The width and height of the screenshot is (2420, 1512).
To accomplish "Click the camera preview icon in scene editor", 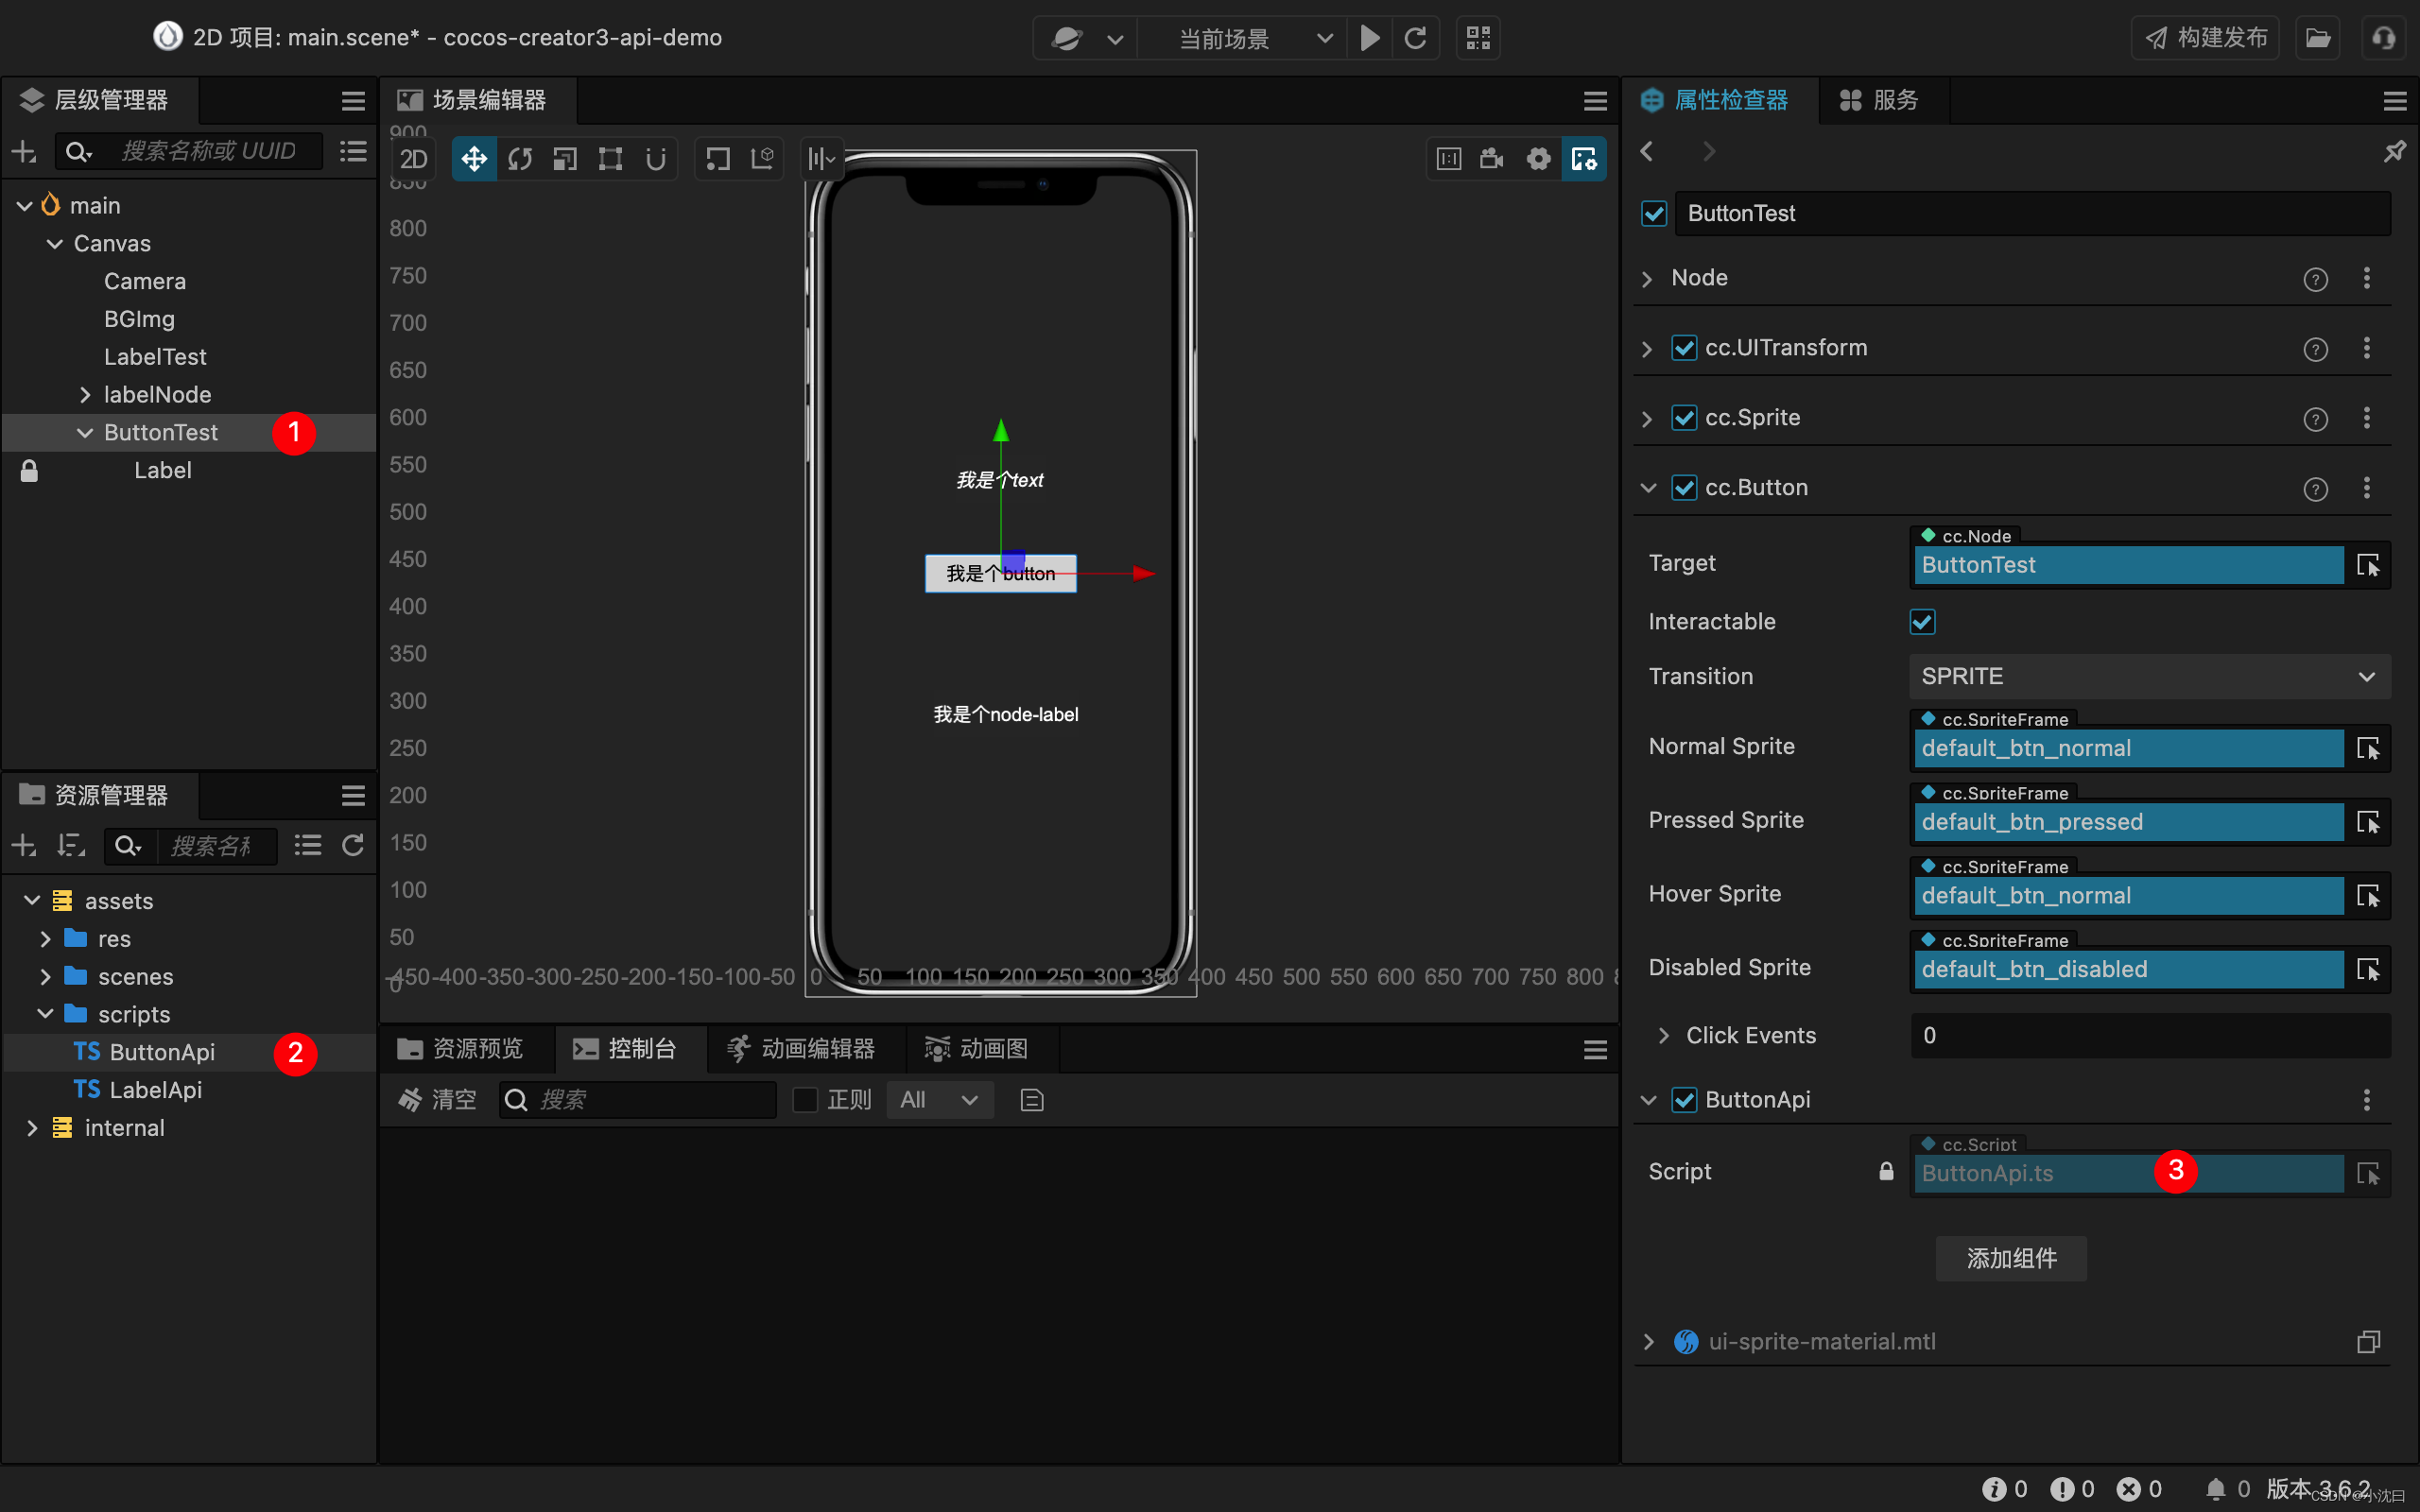I will (1490, 158).
